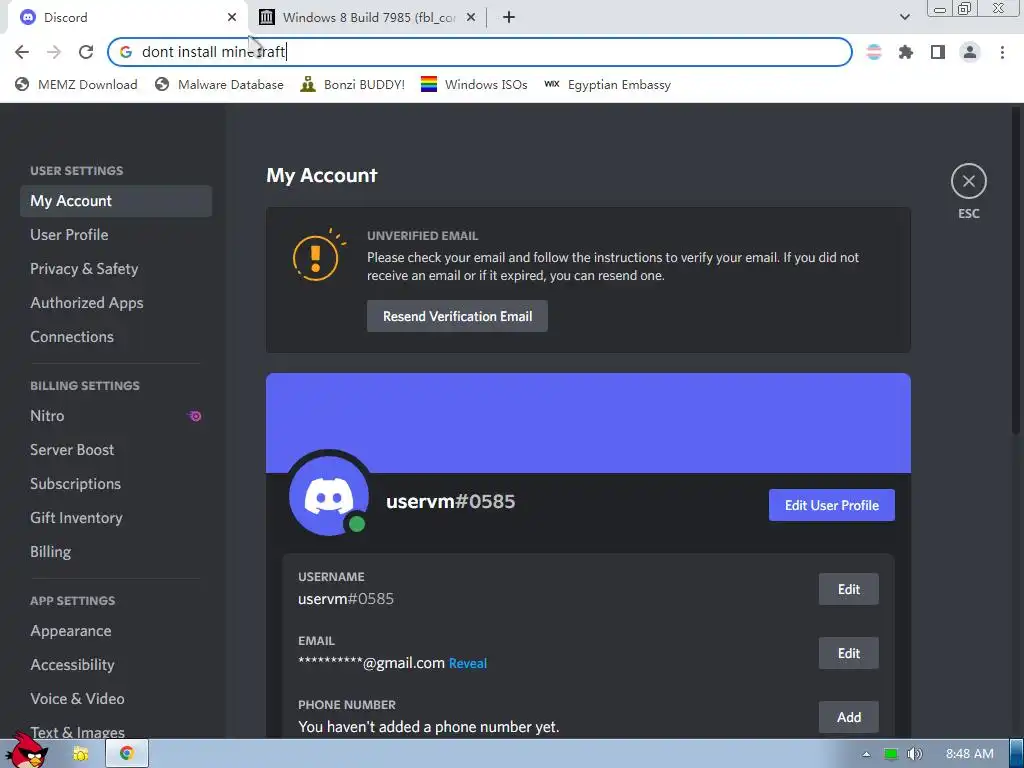The height and width of the screenshot is (768, 1024).
Task: Click the blue profile banner
Action: (x=588, y=423)
